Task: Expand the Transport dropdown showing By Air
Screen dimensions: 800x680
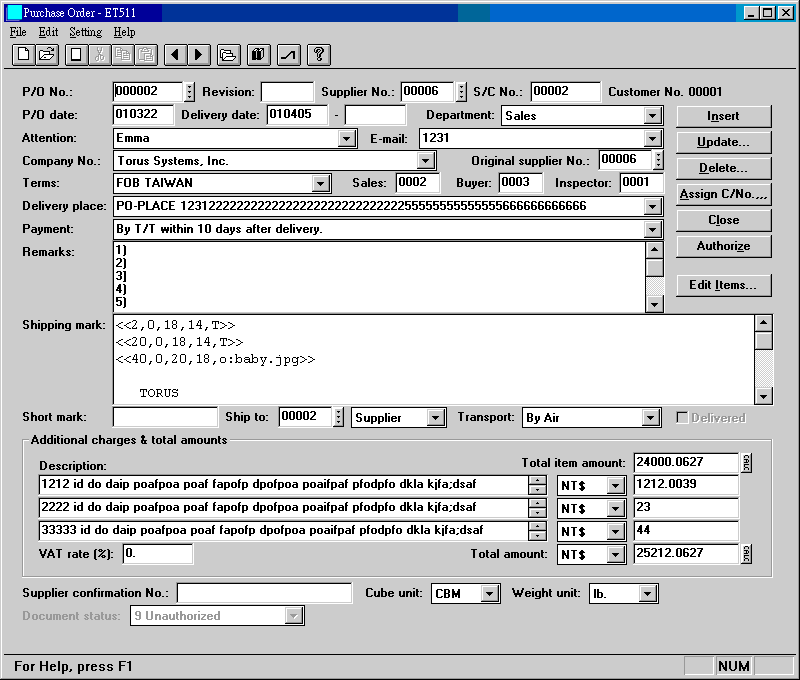Action: click(650, 418)
